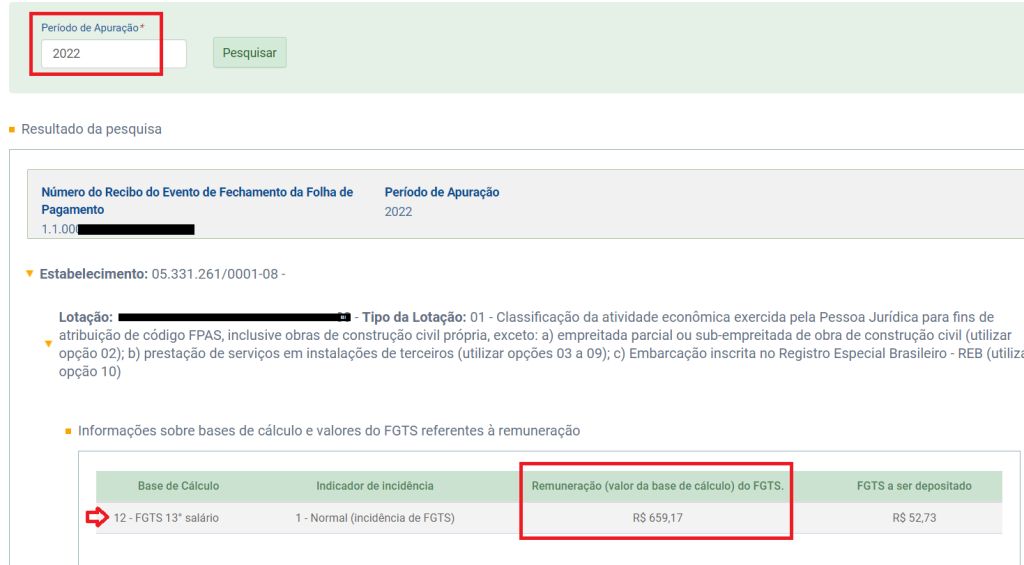Click the R$ 52,73 deposit value
Image resolution: width=1024 pixels, height=565 pixels.
tap(914, 517)
